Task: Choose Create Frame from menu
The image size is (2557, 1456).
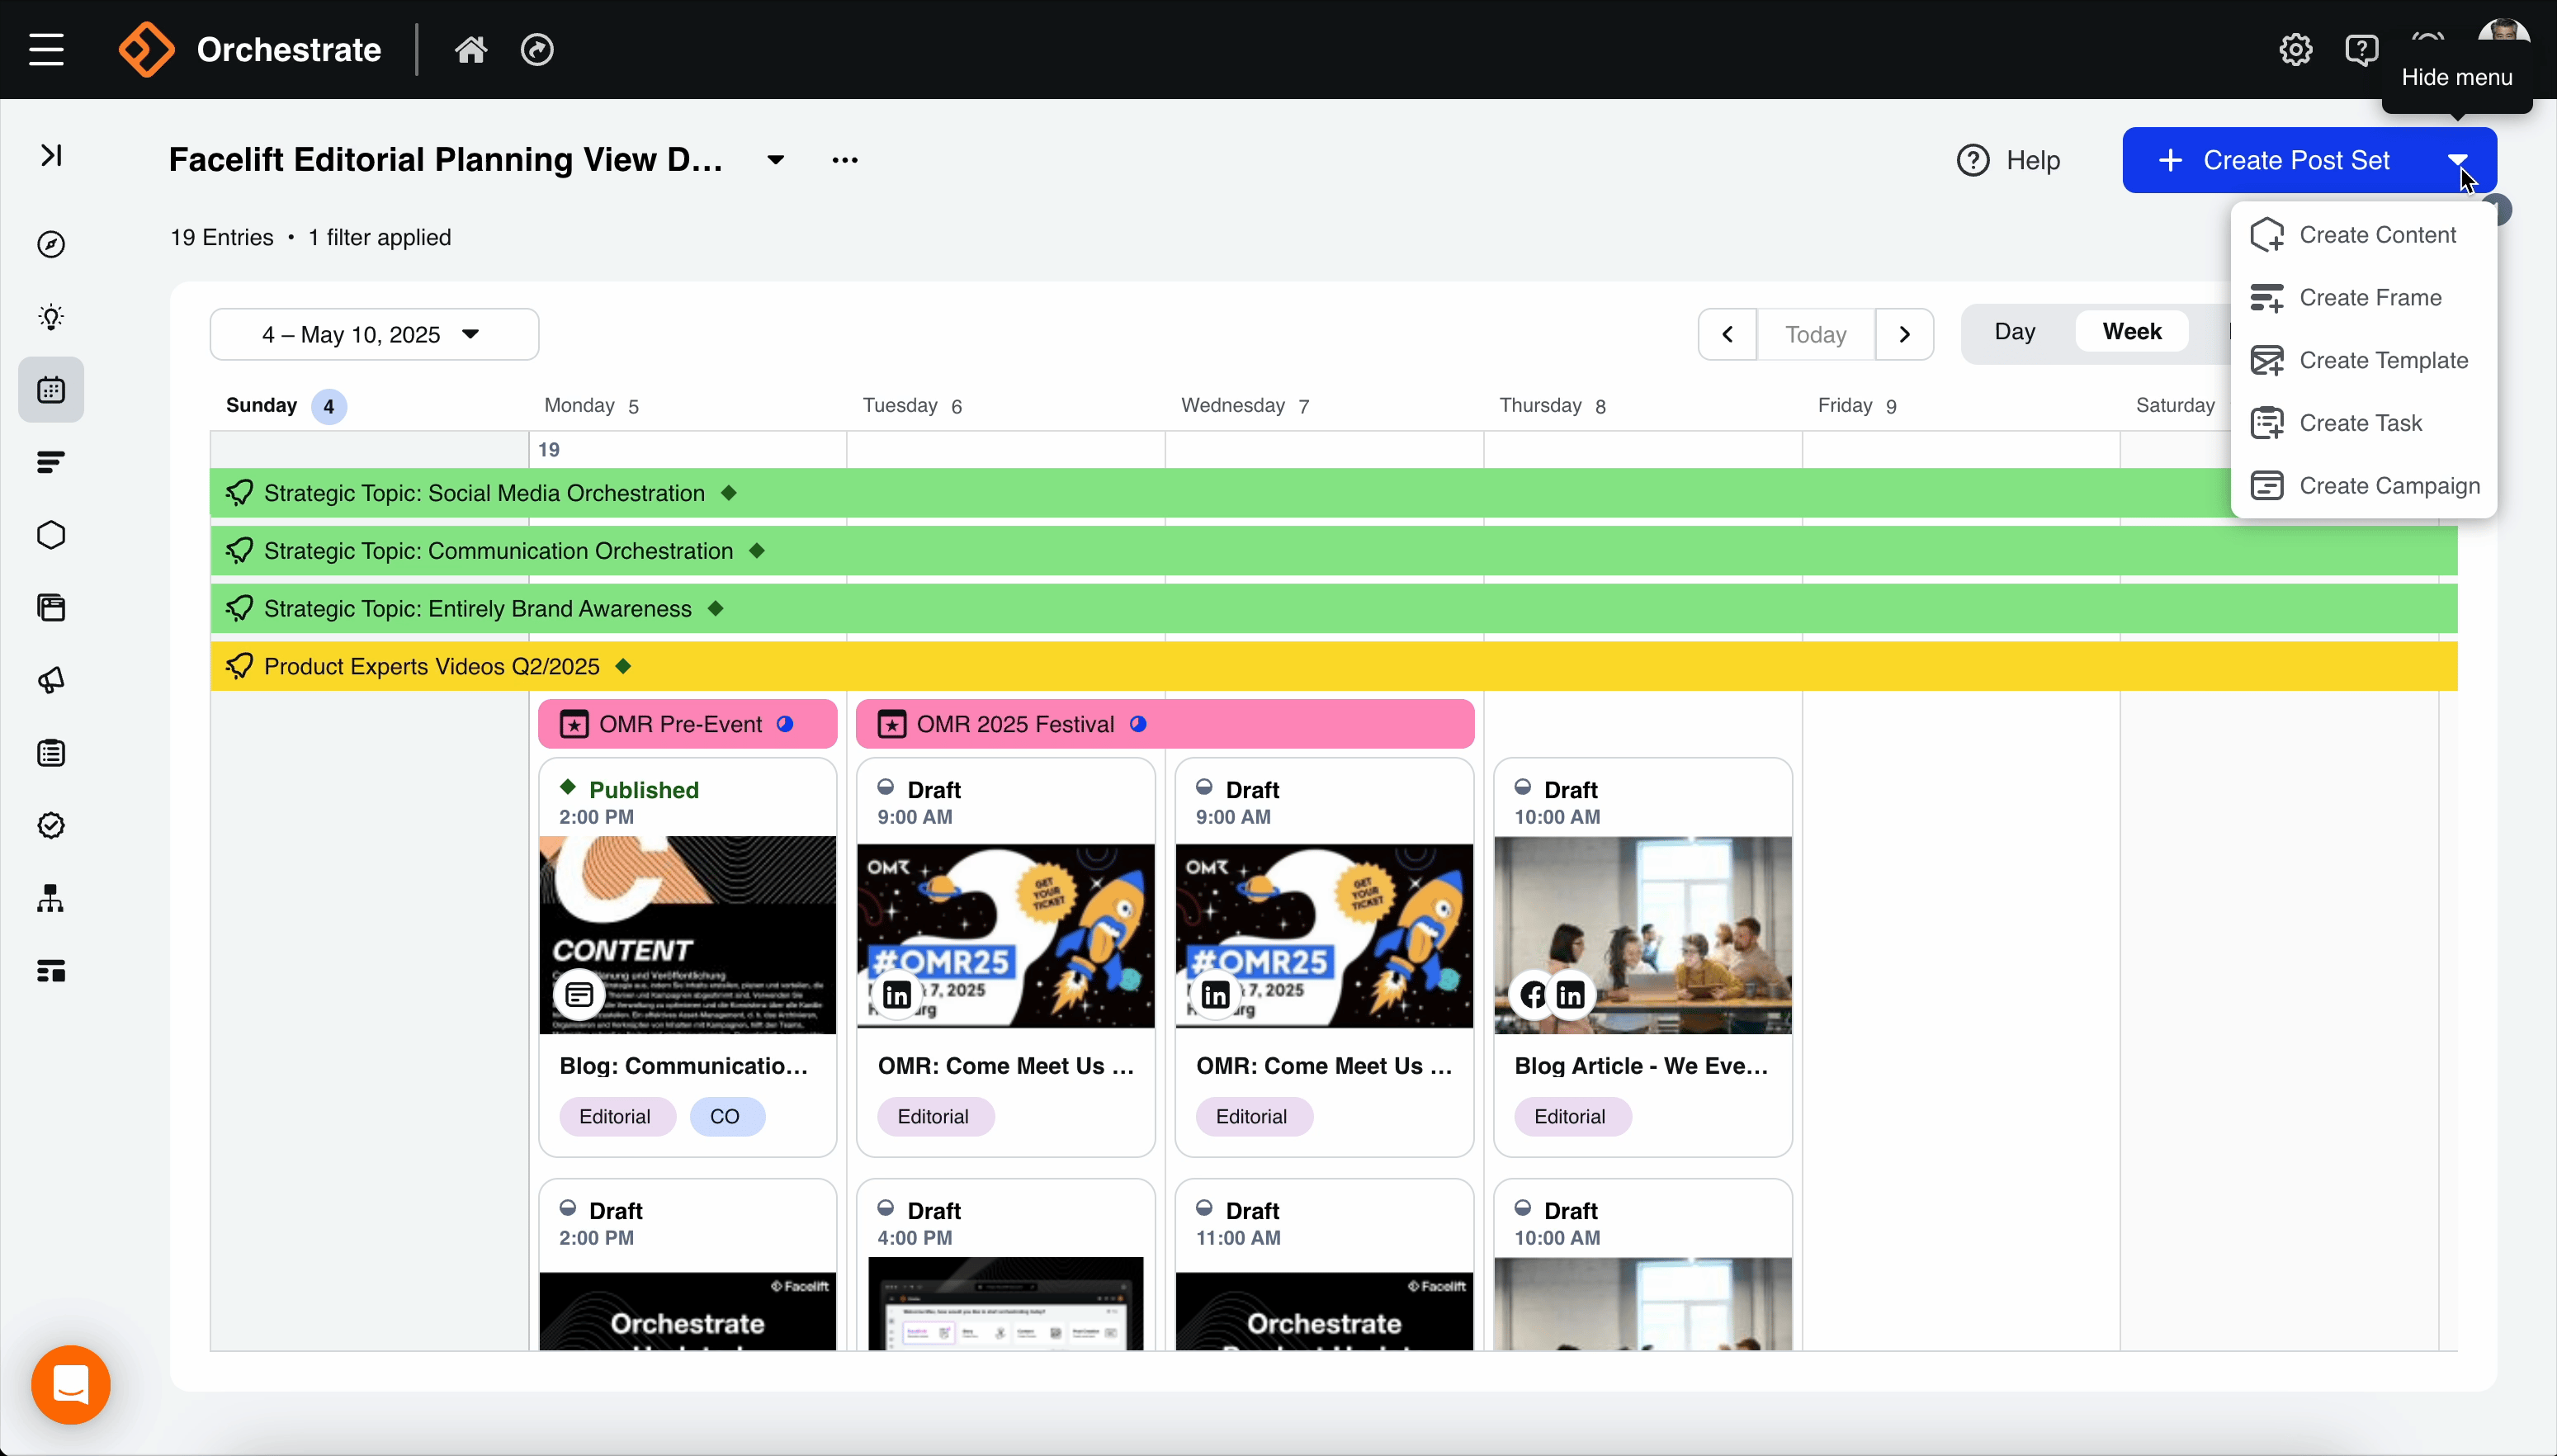Action: pos(2364,297)
